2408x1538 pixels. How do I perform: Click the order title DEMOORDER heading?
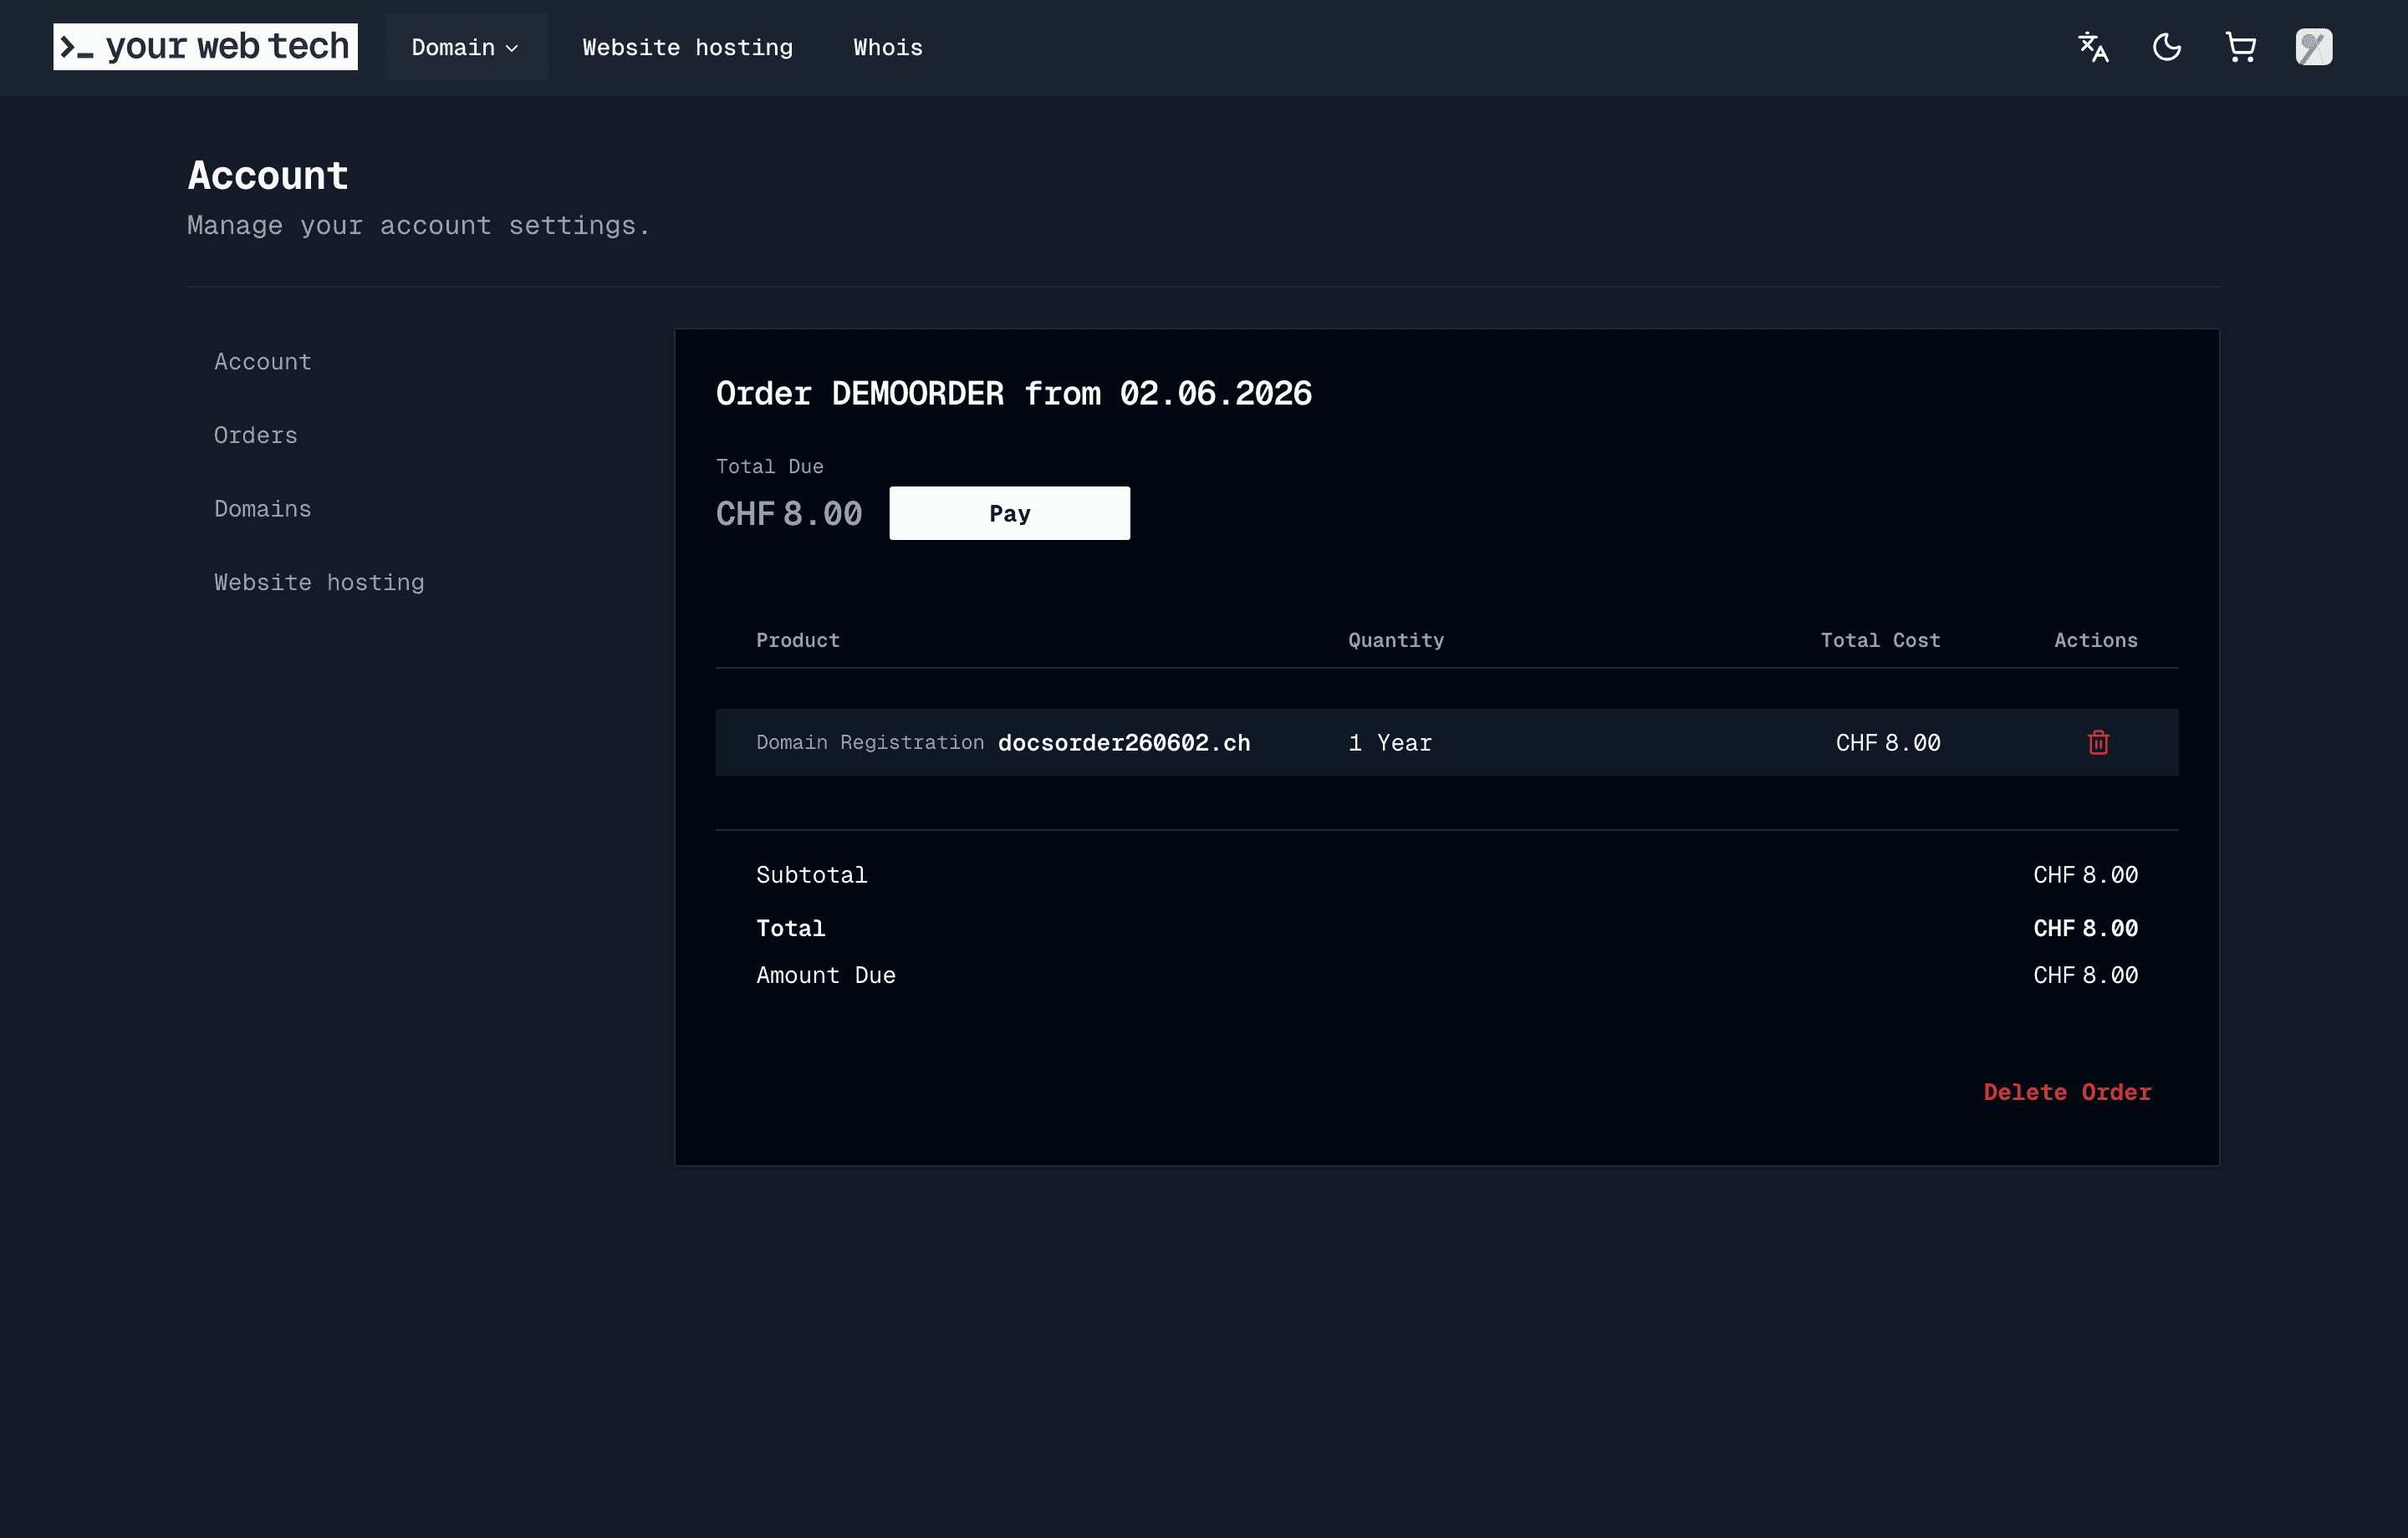1014,393
